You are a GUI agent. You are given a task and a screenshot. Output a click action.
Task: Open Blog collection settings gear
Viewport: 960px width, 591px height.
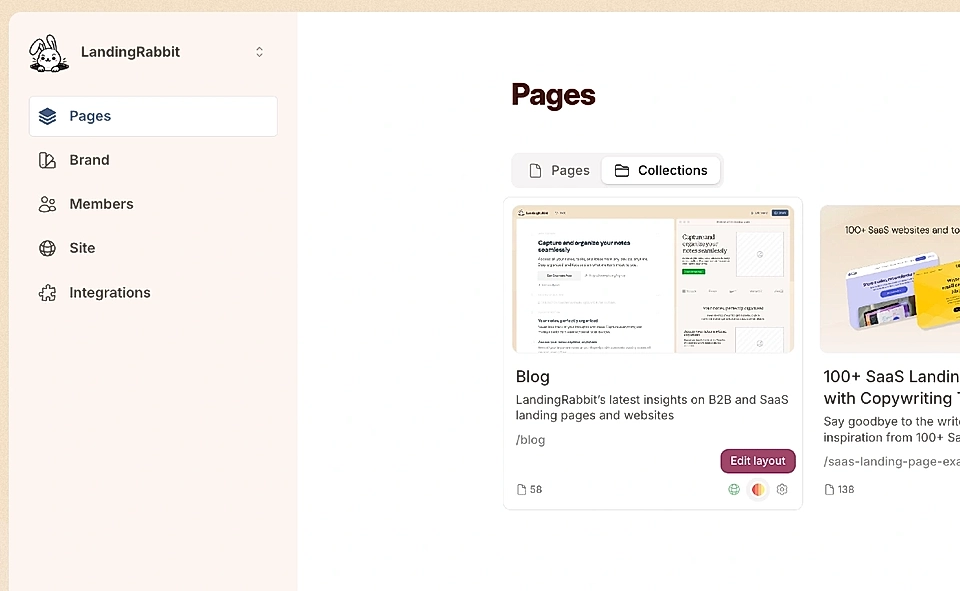point(782,490)
